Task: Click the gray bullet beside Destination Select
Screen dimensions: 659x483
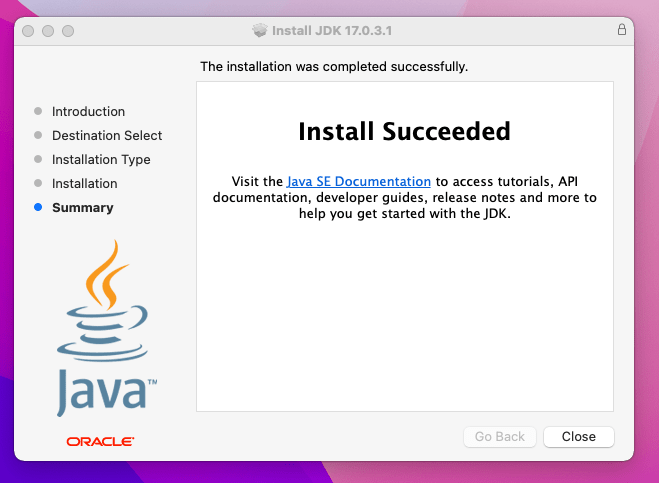Action: click(38, 135)
